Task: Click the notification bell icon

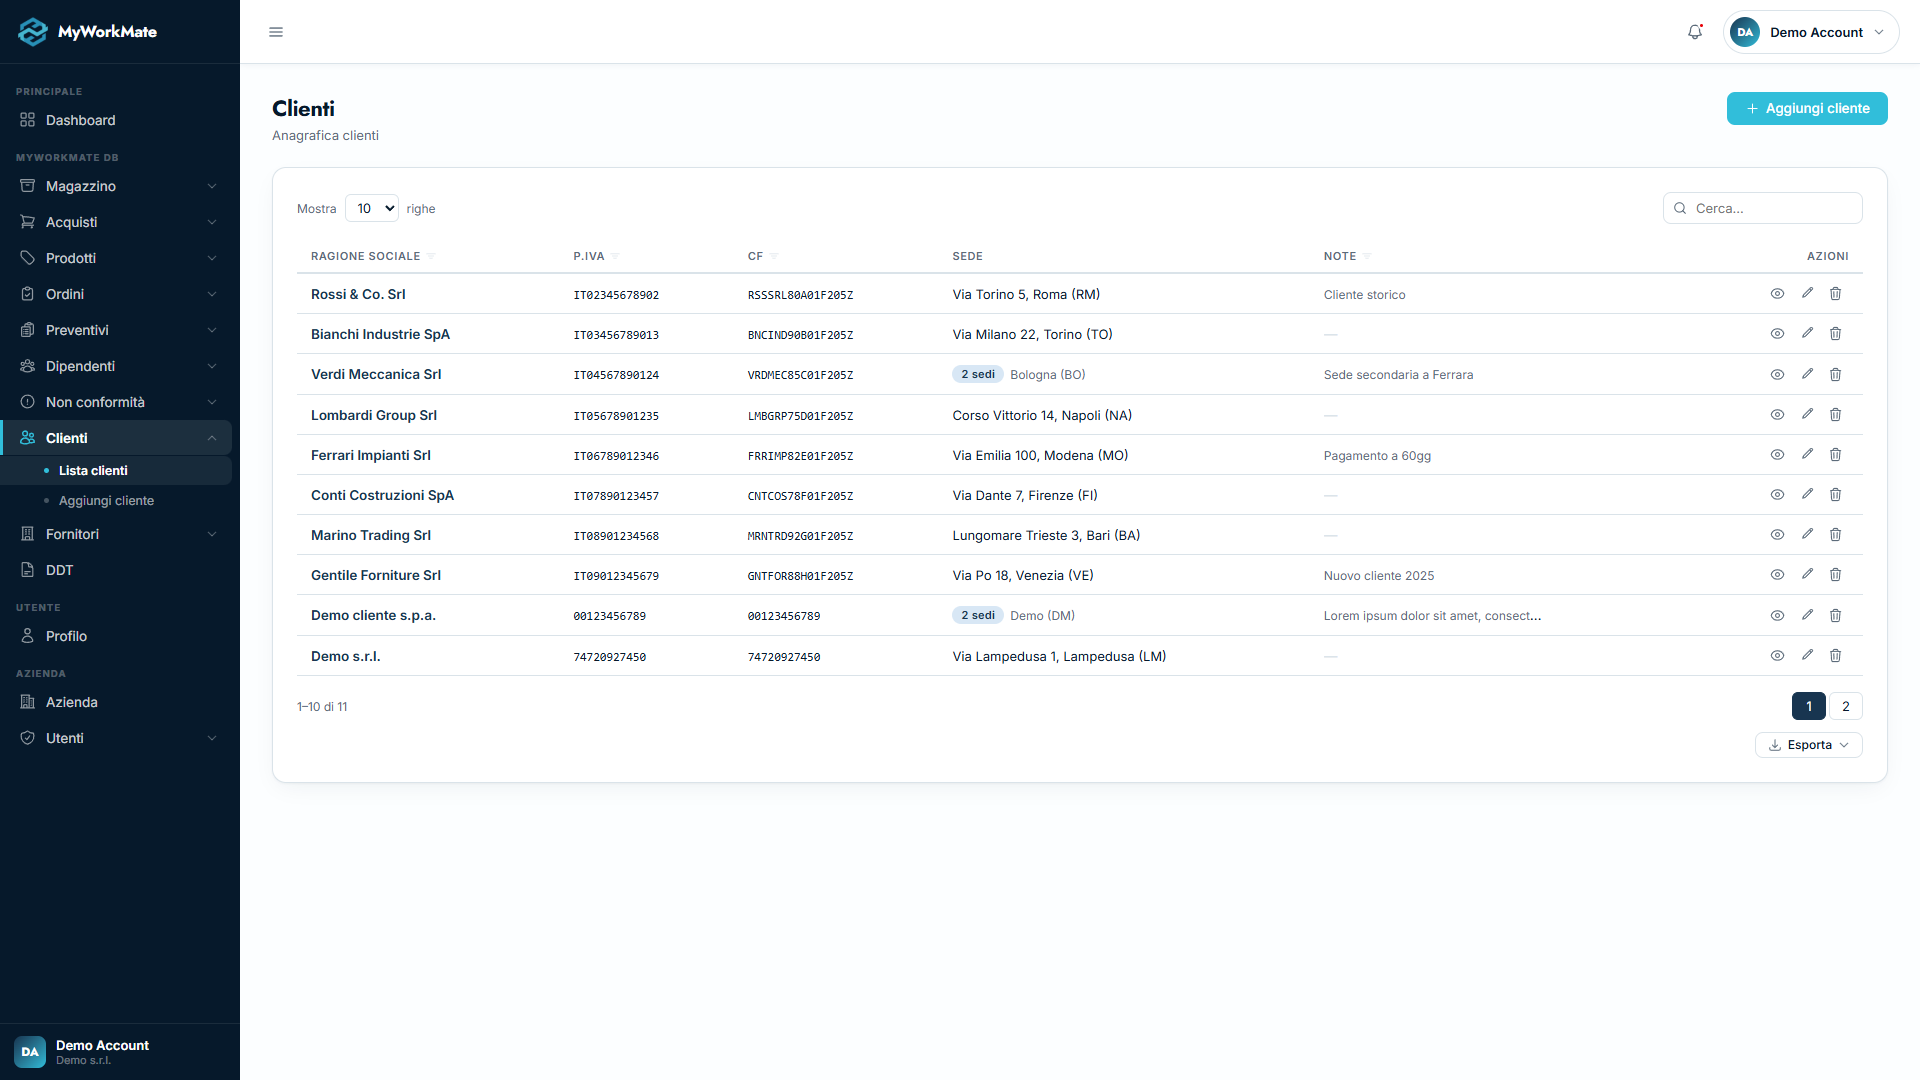Action: [1695, 32]
